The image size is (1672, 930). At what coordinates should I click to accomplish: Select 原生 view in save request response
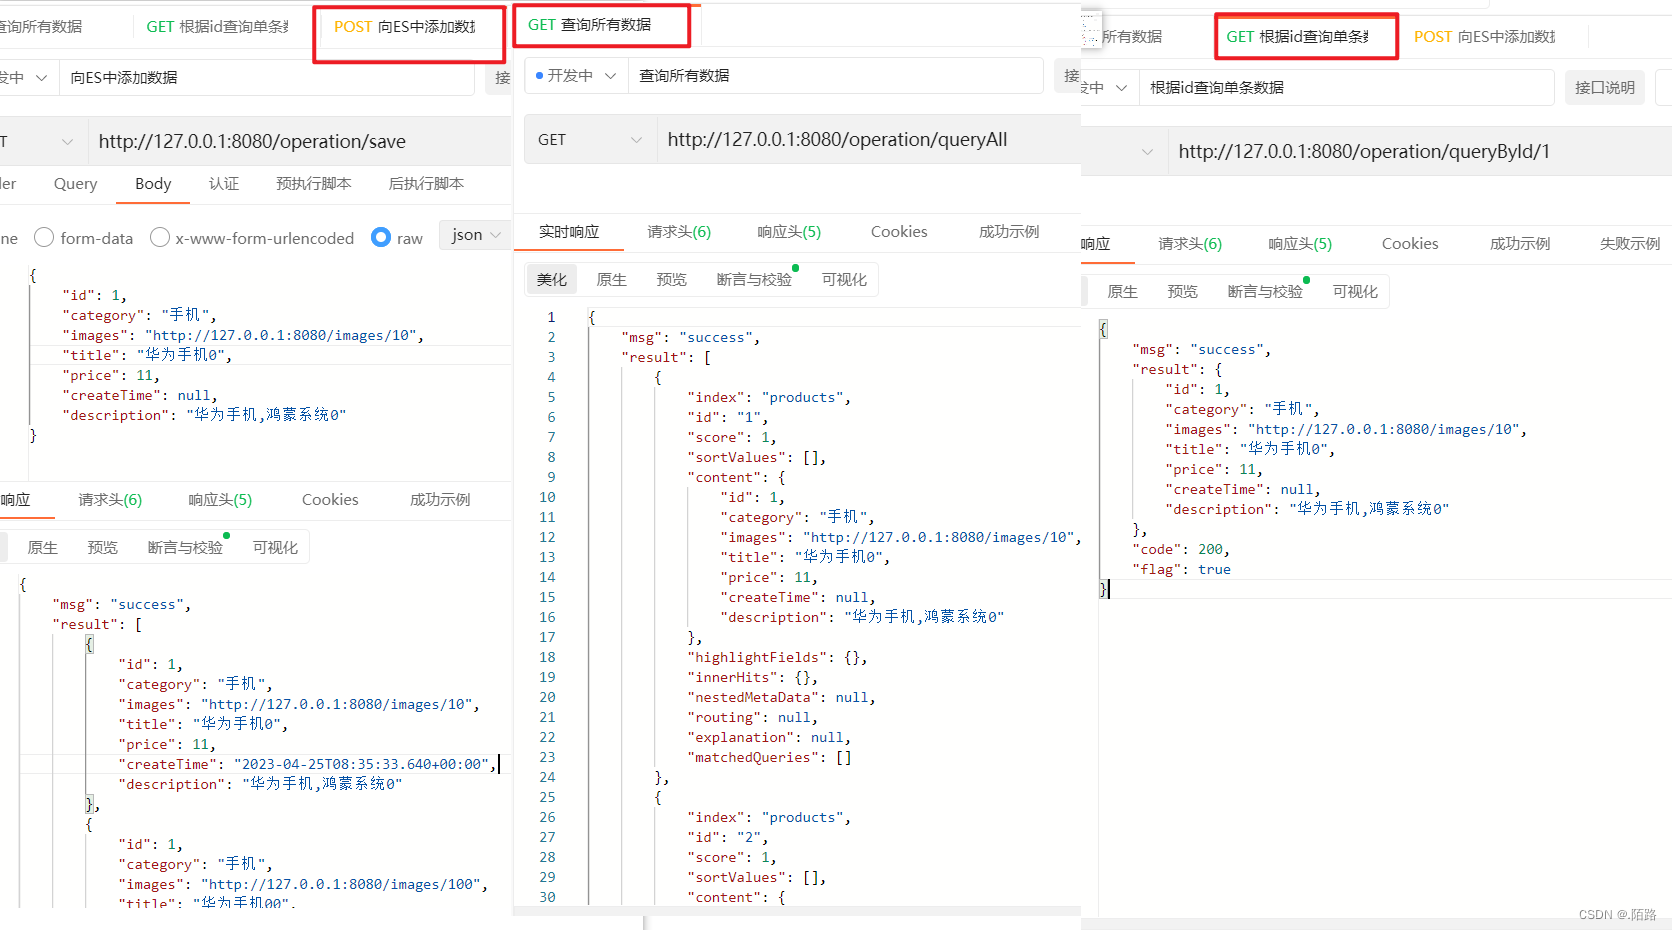tap(43, 548)
